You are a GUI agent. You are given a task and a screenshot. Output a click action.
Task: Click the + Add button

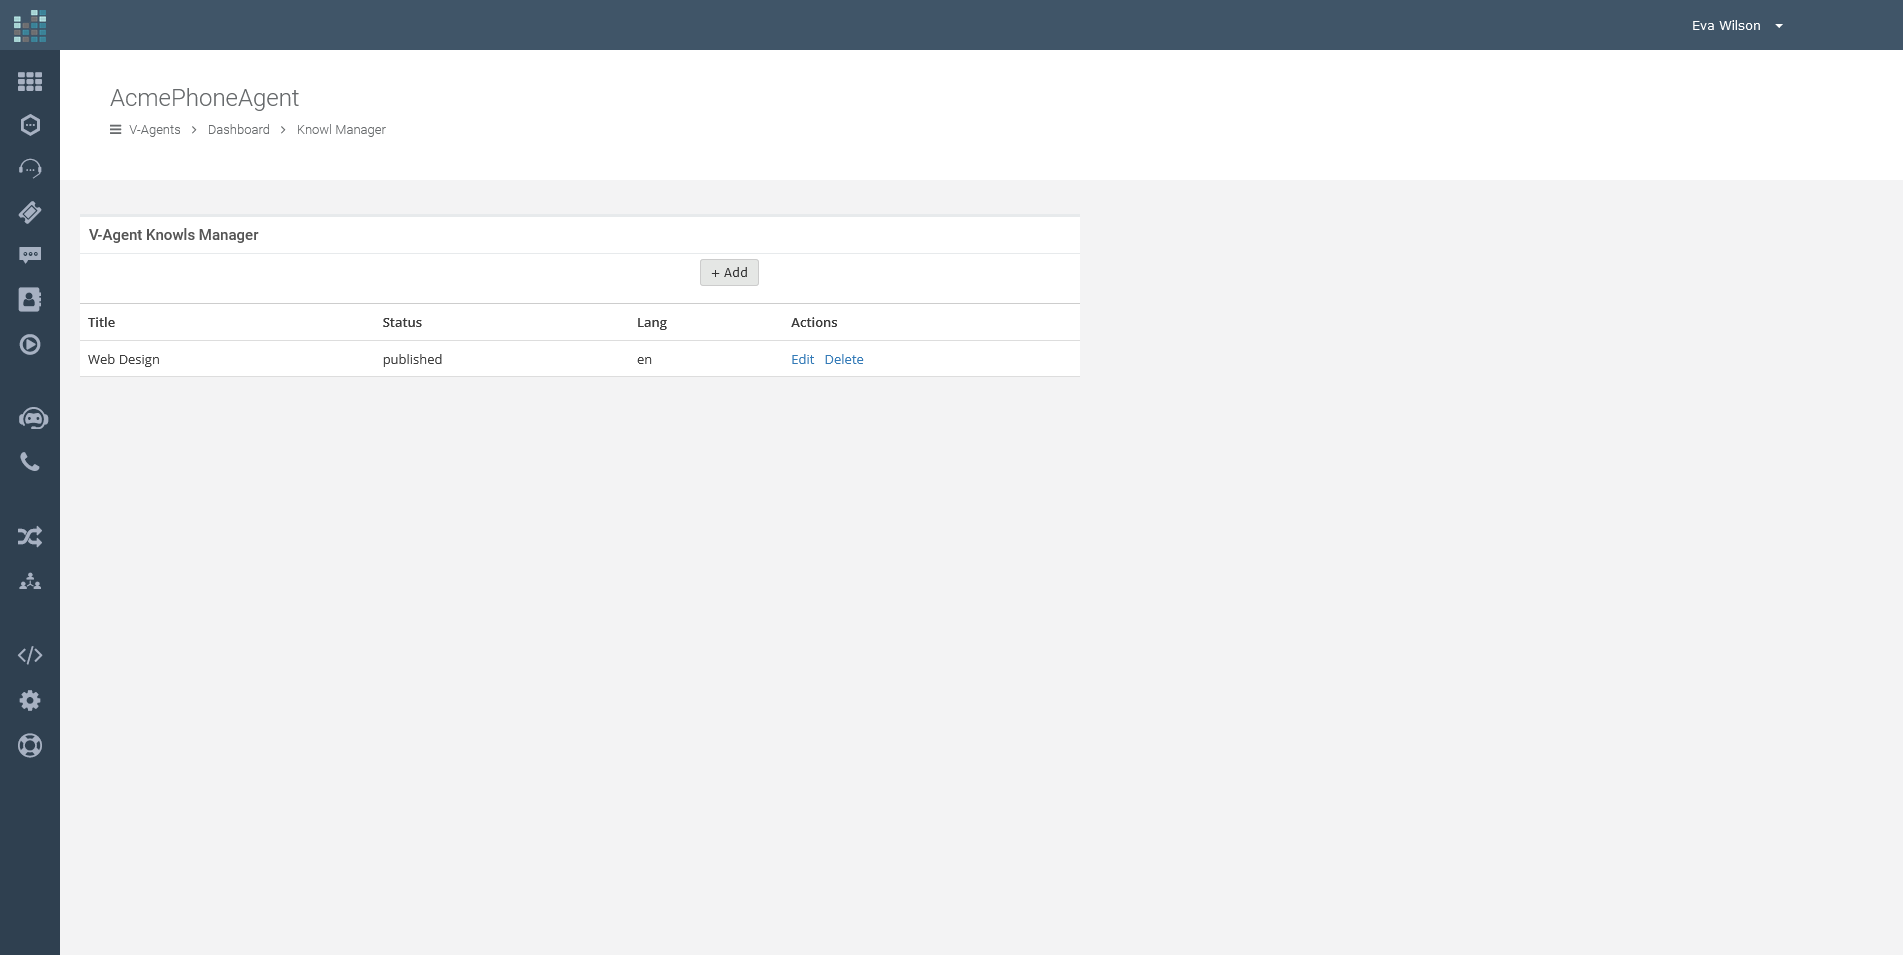tap(729, 273)
